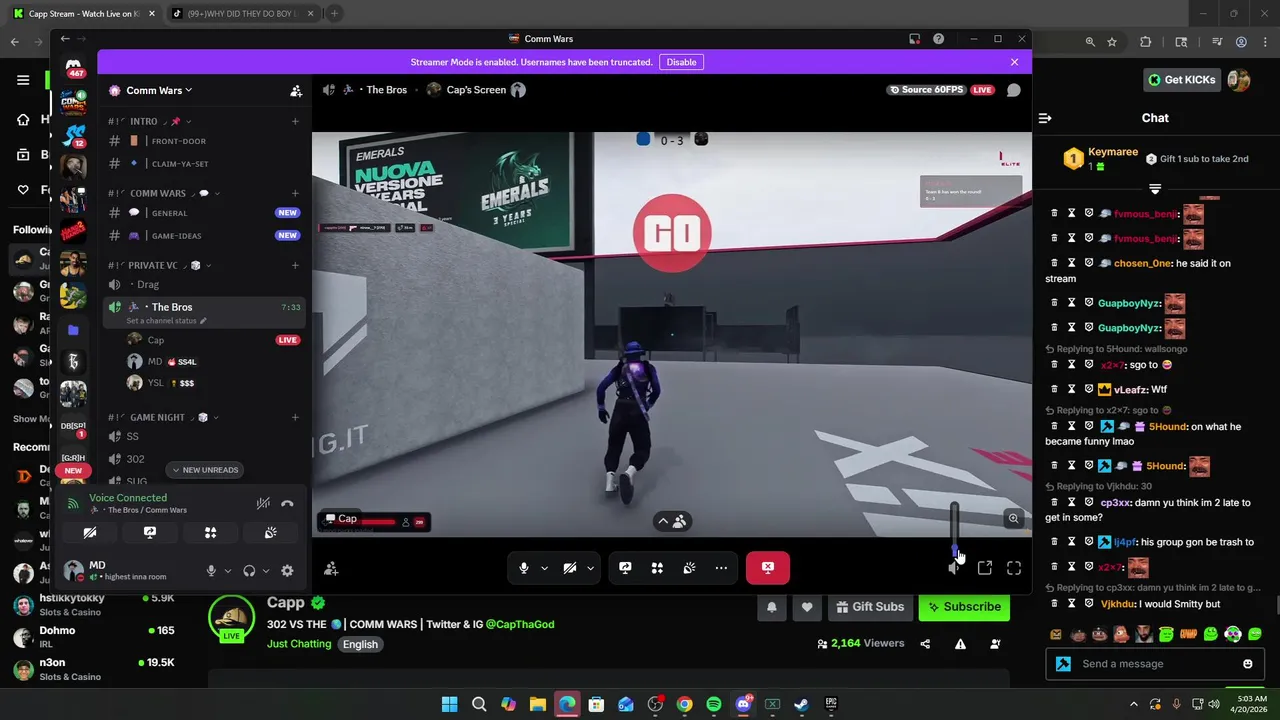
Task: Open Discord user settings gear
Action: [x=287, y=571]
